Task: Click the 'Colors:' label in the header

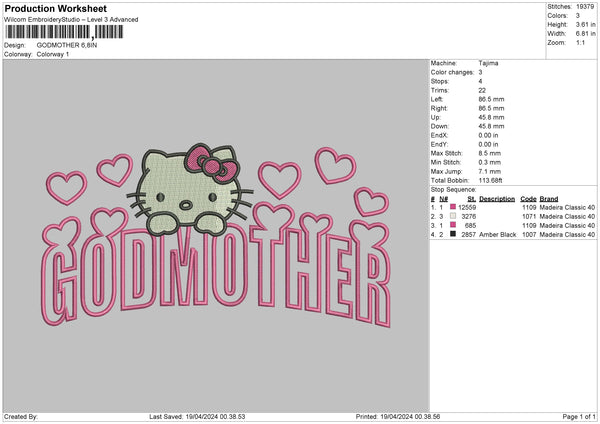Action: point(558,16)
